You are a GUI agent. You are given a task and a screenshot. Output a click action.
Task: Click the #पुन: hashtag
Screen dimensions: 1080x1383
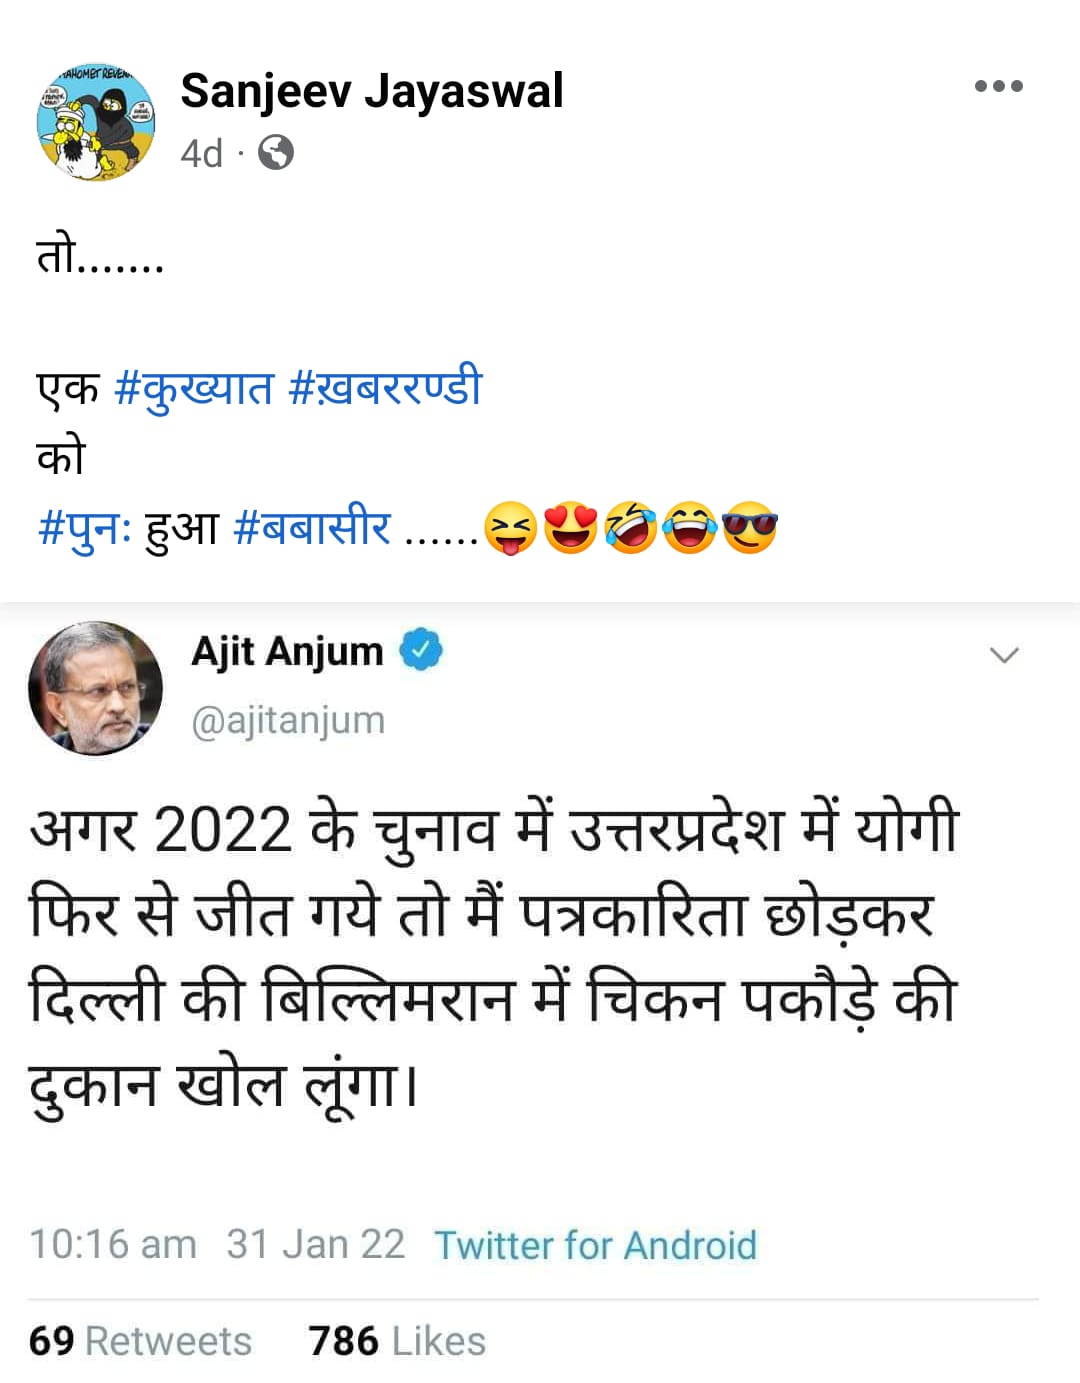click(84, 527)
